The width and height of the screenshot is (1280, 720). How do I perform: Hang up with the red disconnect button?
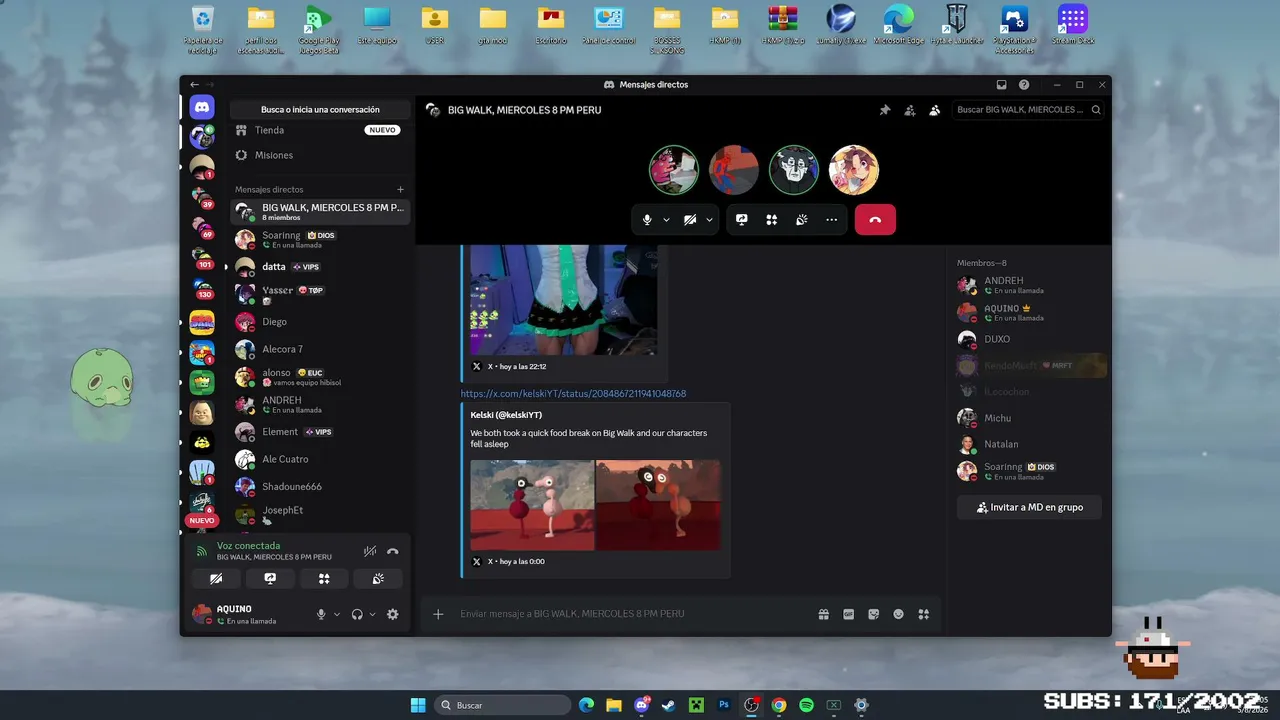coord(875,220)
